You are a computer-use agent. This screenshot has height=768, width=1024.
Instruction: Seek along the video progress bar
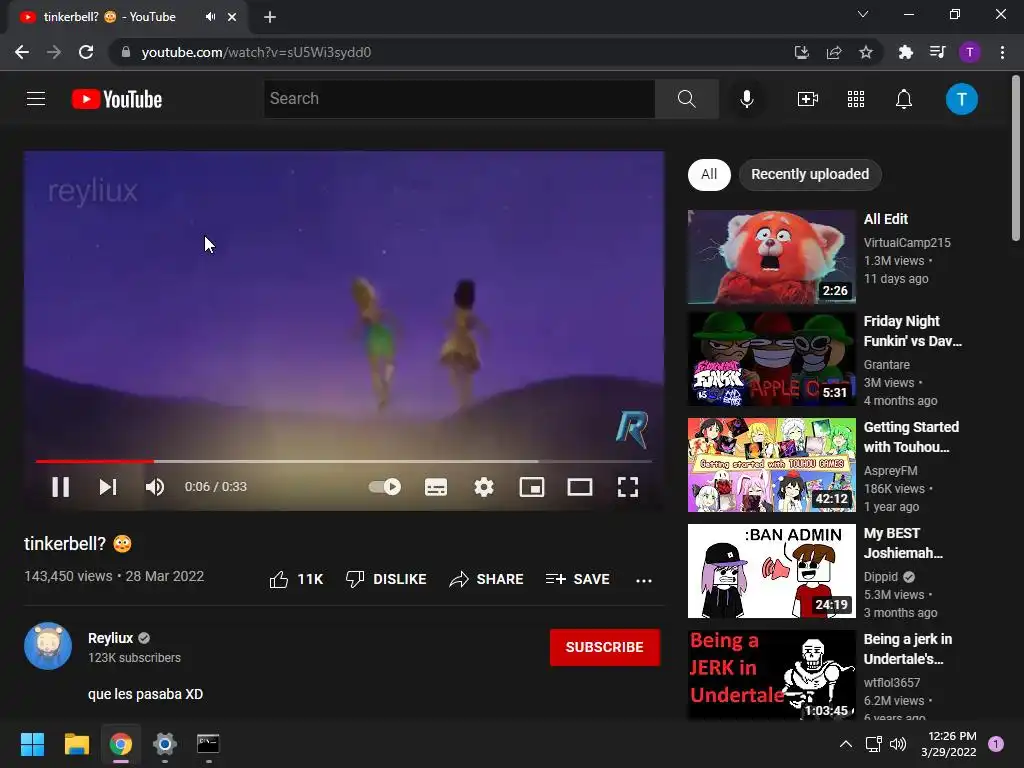[344, 461]
